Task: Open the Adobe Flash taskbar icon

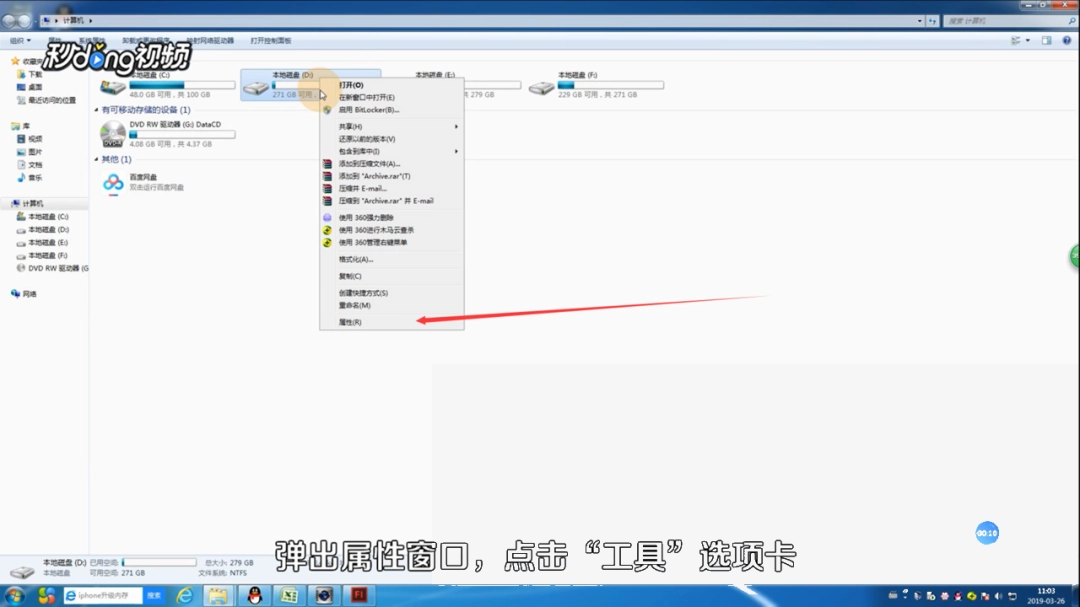Action: click(359, 595)
